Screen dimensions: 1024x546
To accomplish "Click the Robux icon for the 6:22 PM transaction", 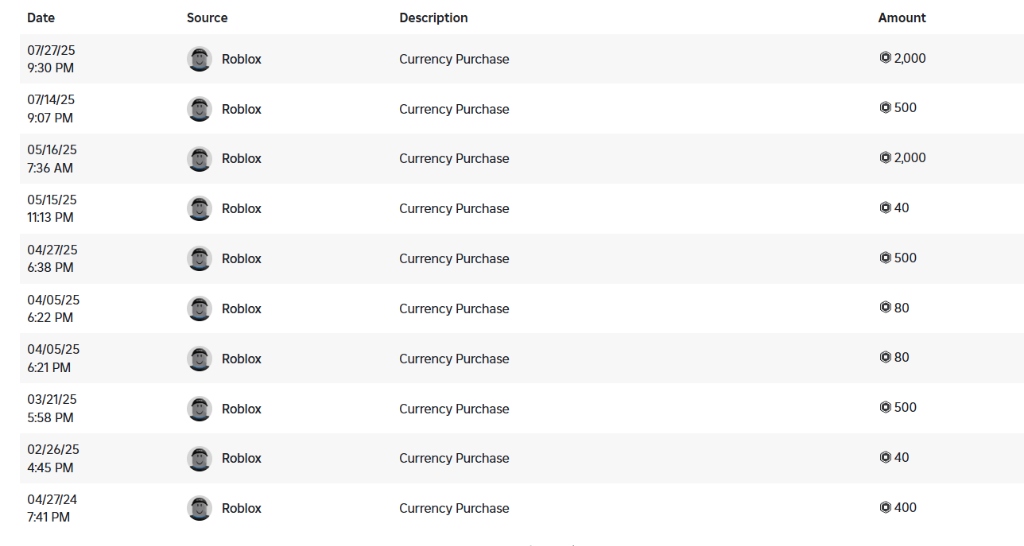I will [x=885, y=308].
